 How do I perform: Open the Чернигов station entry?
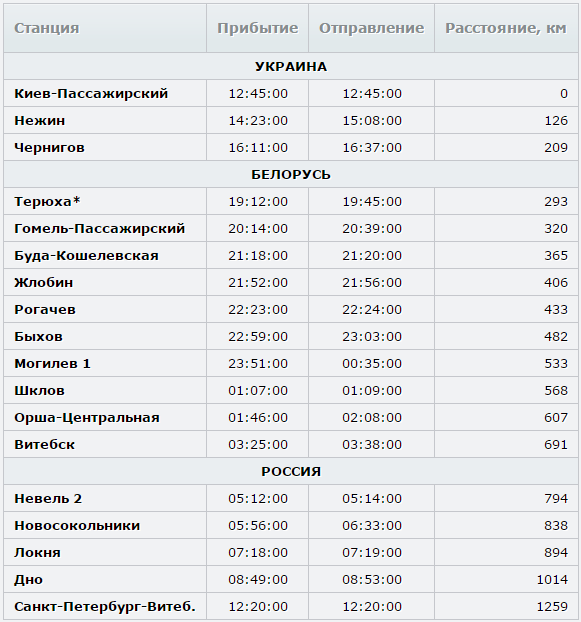click(49, 148)
